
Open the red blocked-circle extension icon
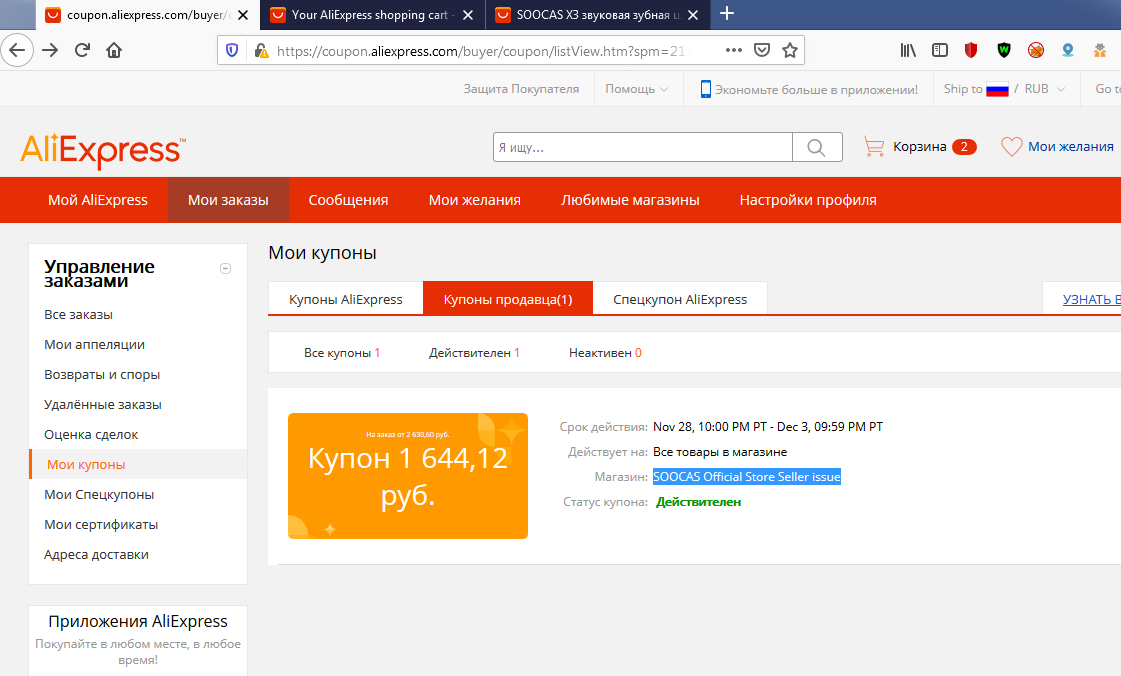click(1036, 50)
